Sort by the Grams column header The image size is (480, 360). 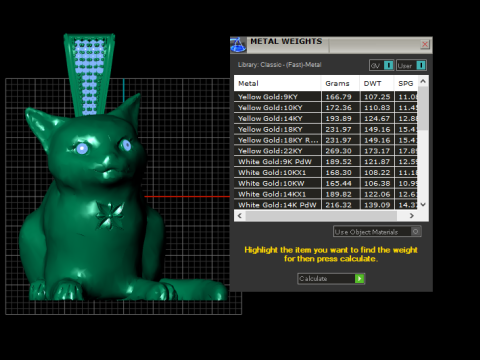coord(340,83)
